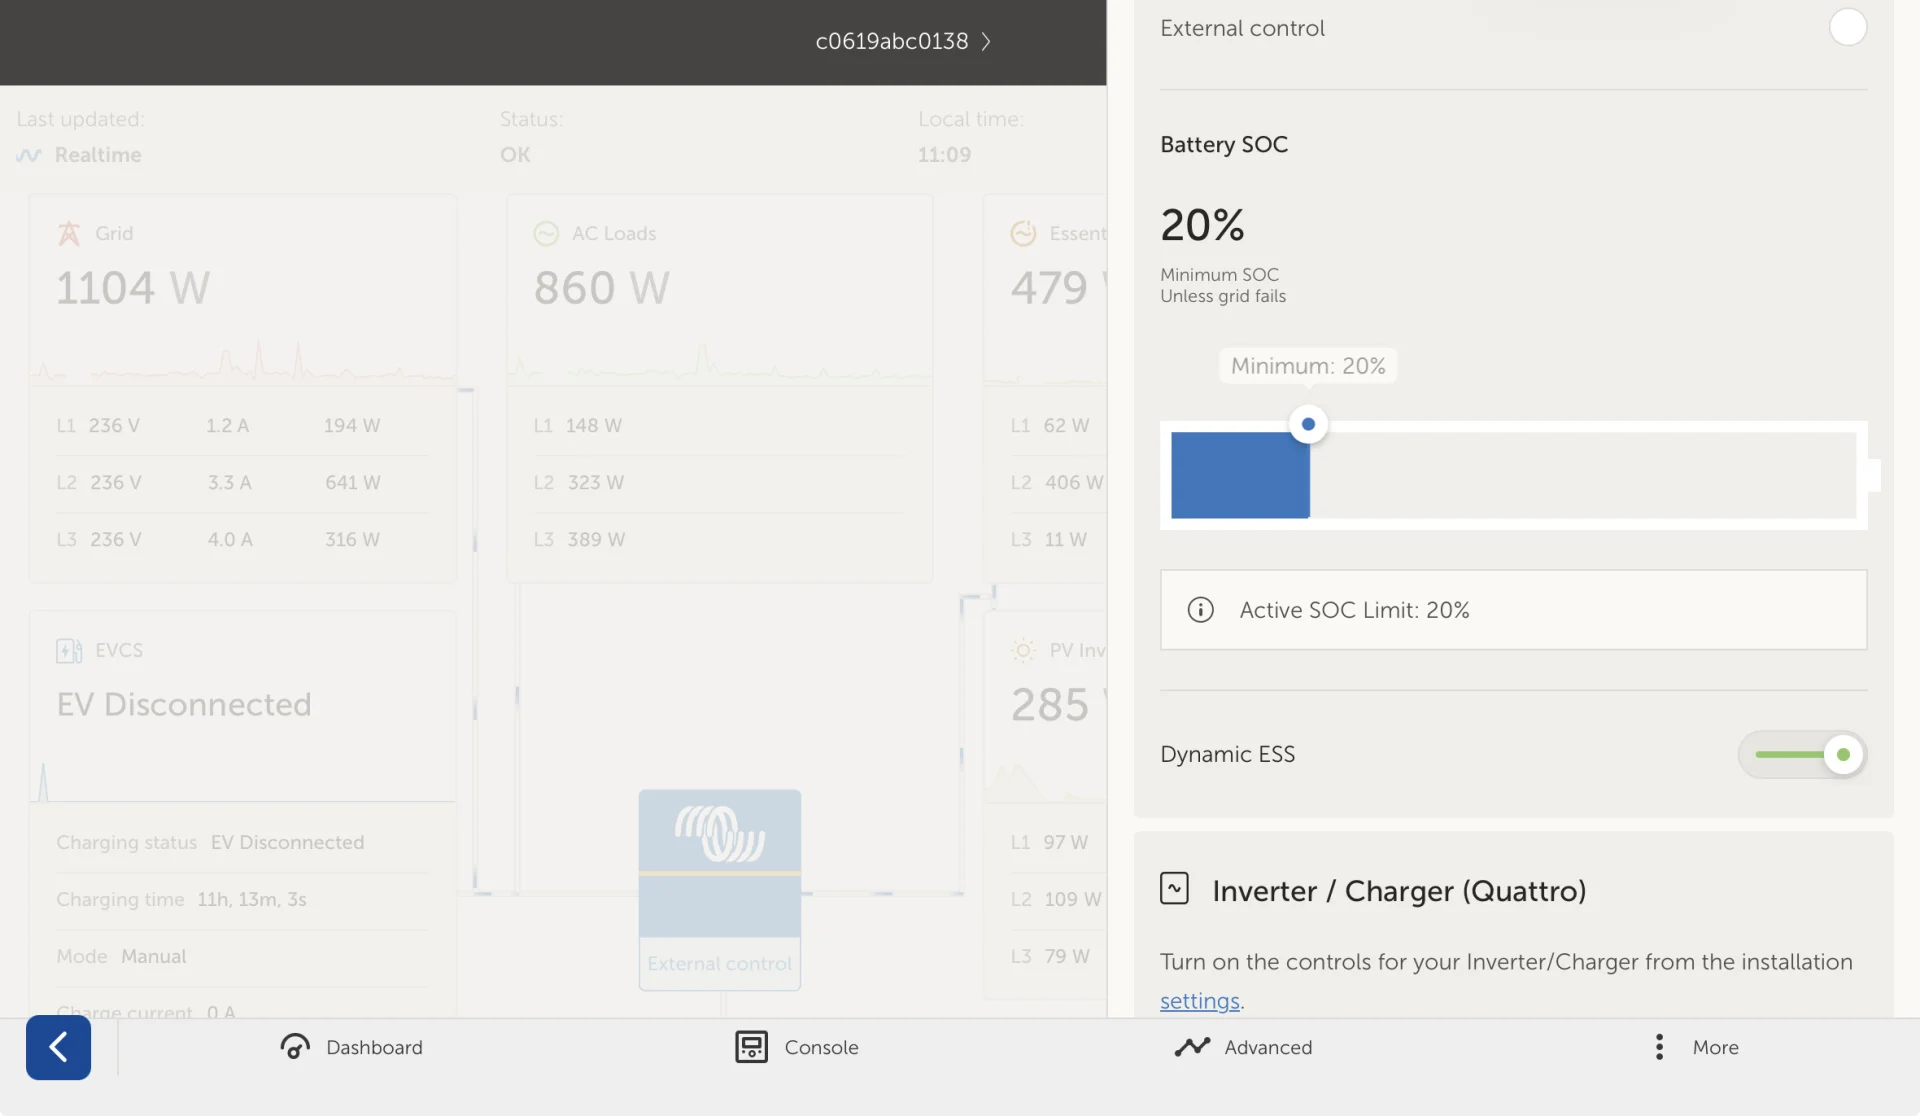Click the Charging time 11h, 13m, 3s row

point(243,899)
